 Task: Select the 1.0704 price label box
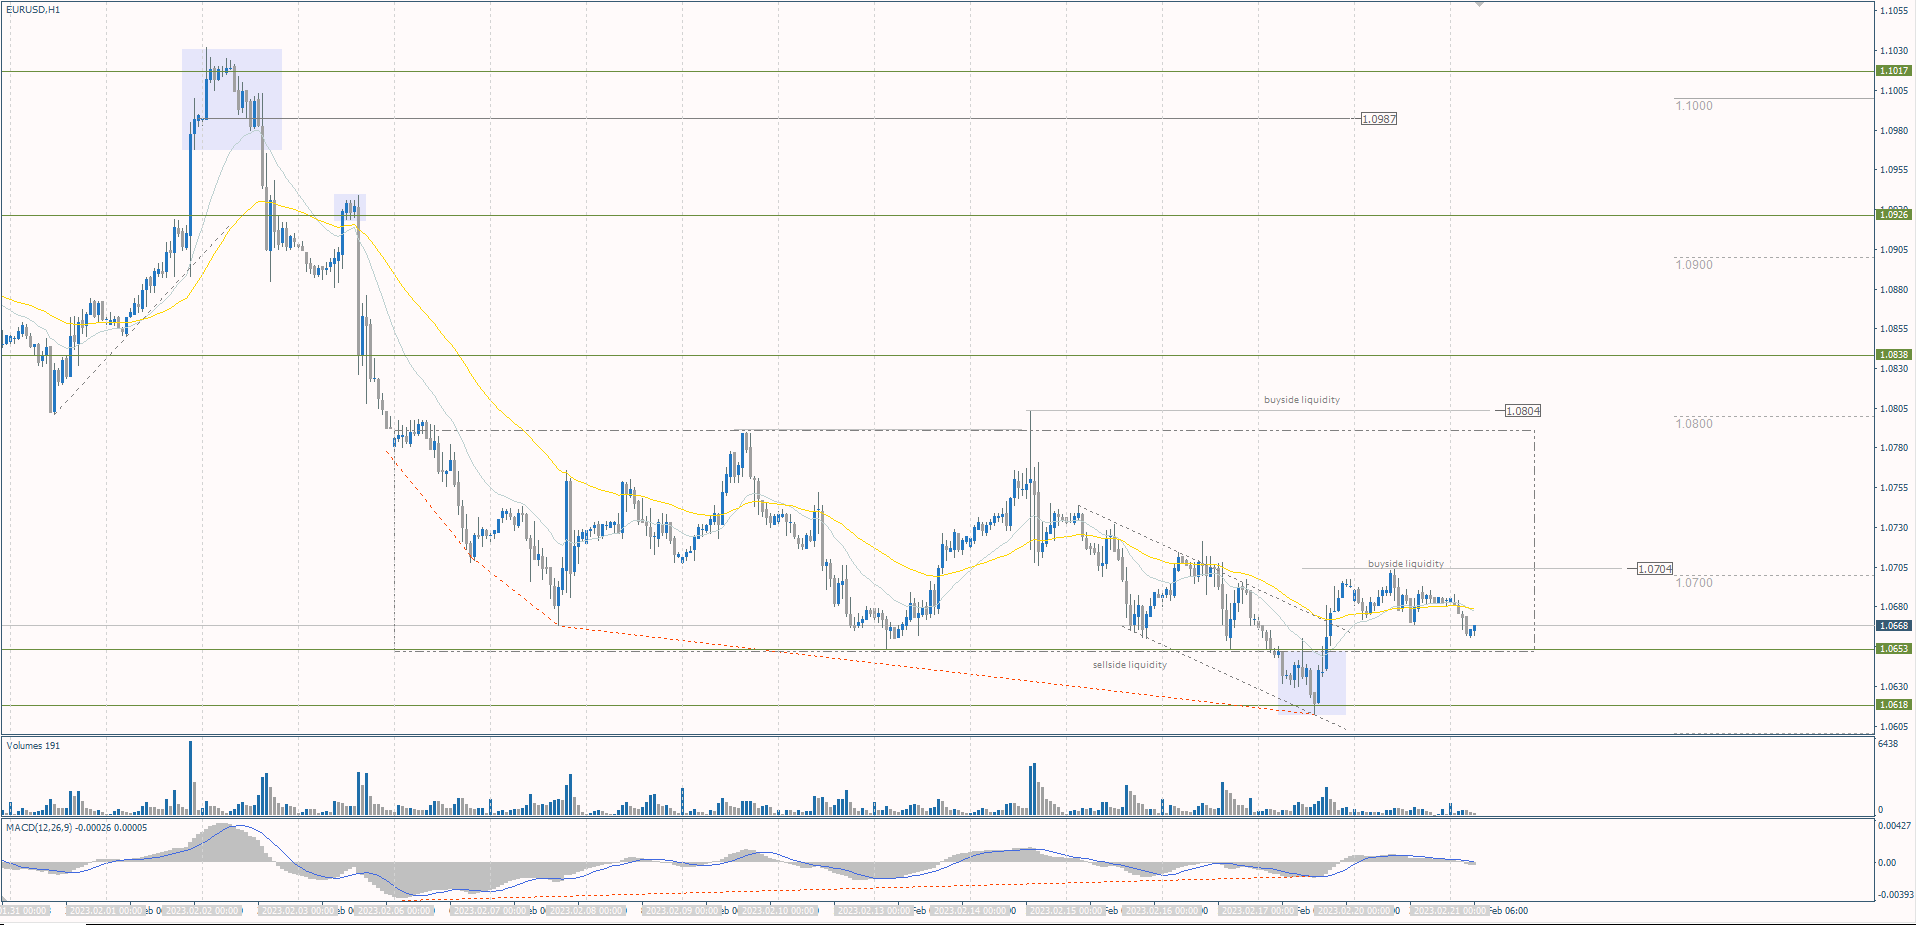pyautogui.click(x=1655, y=569)
